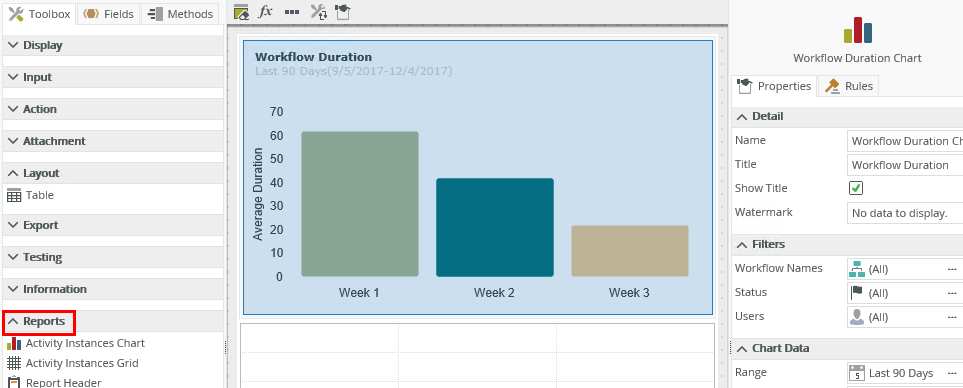Image resolution: width=963 pixels, height=388 pixels.
Task: Collapse the Reports toolbox section
Action: (x=39, y=321)
